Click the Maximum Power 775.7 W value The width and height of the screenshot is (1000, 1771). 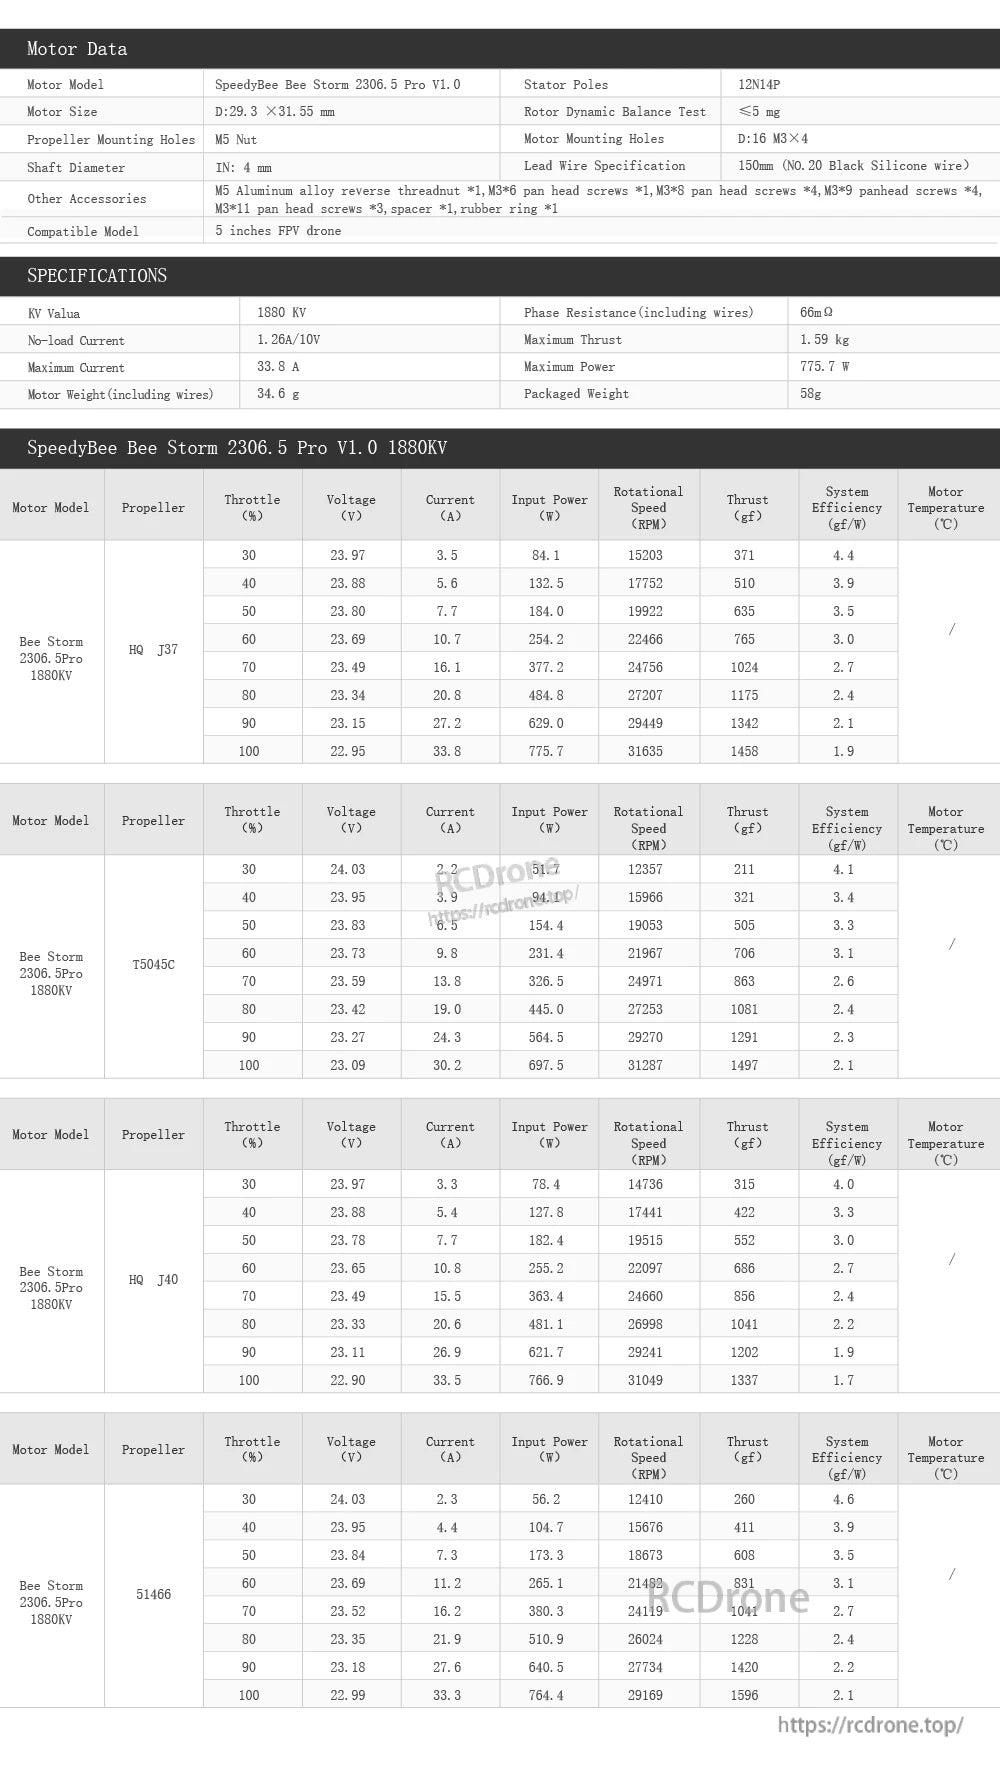(825, 367)
